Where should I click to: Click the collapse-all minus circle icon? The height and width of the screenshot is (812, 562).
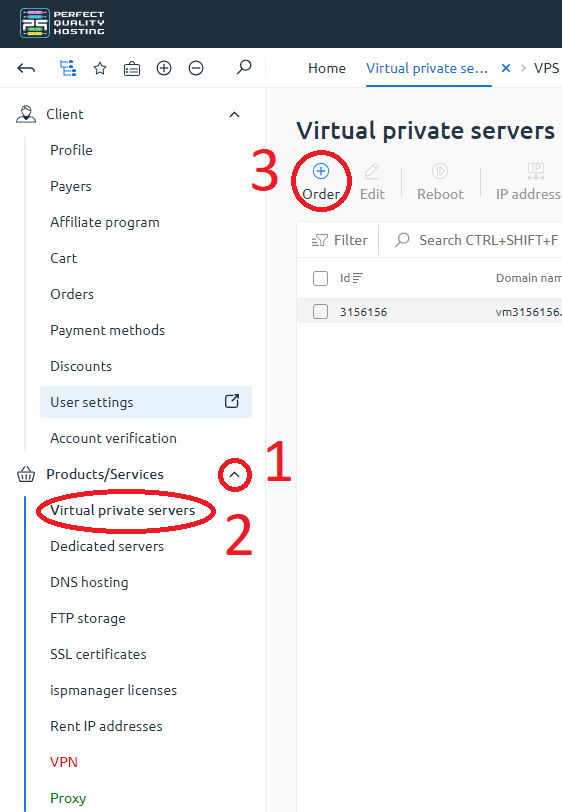coord(196,68)
